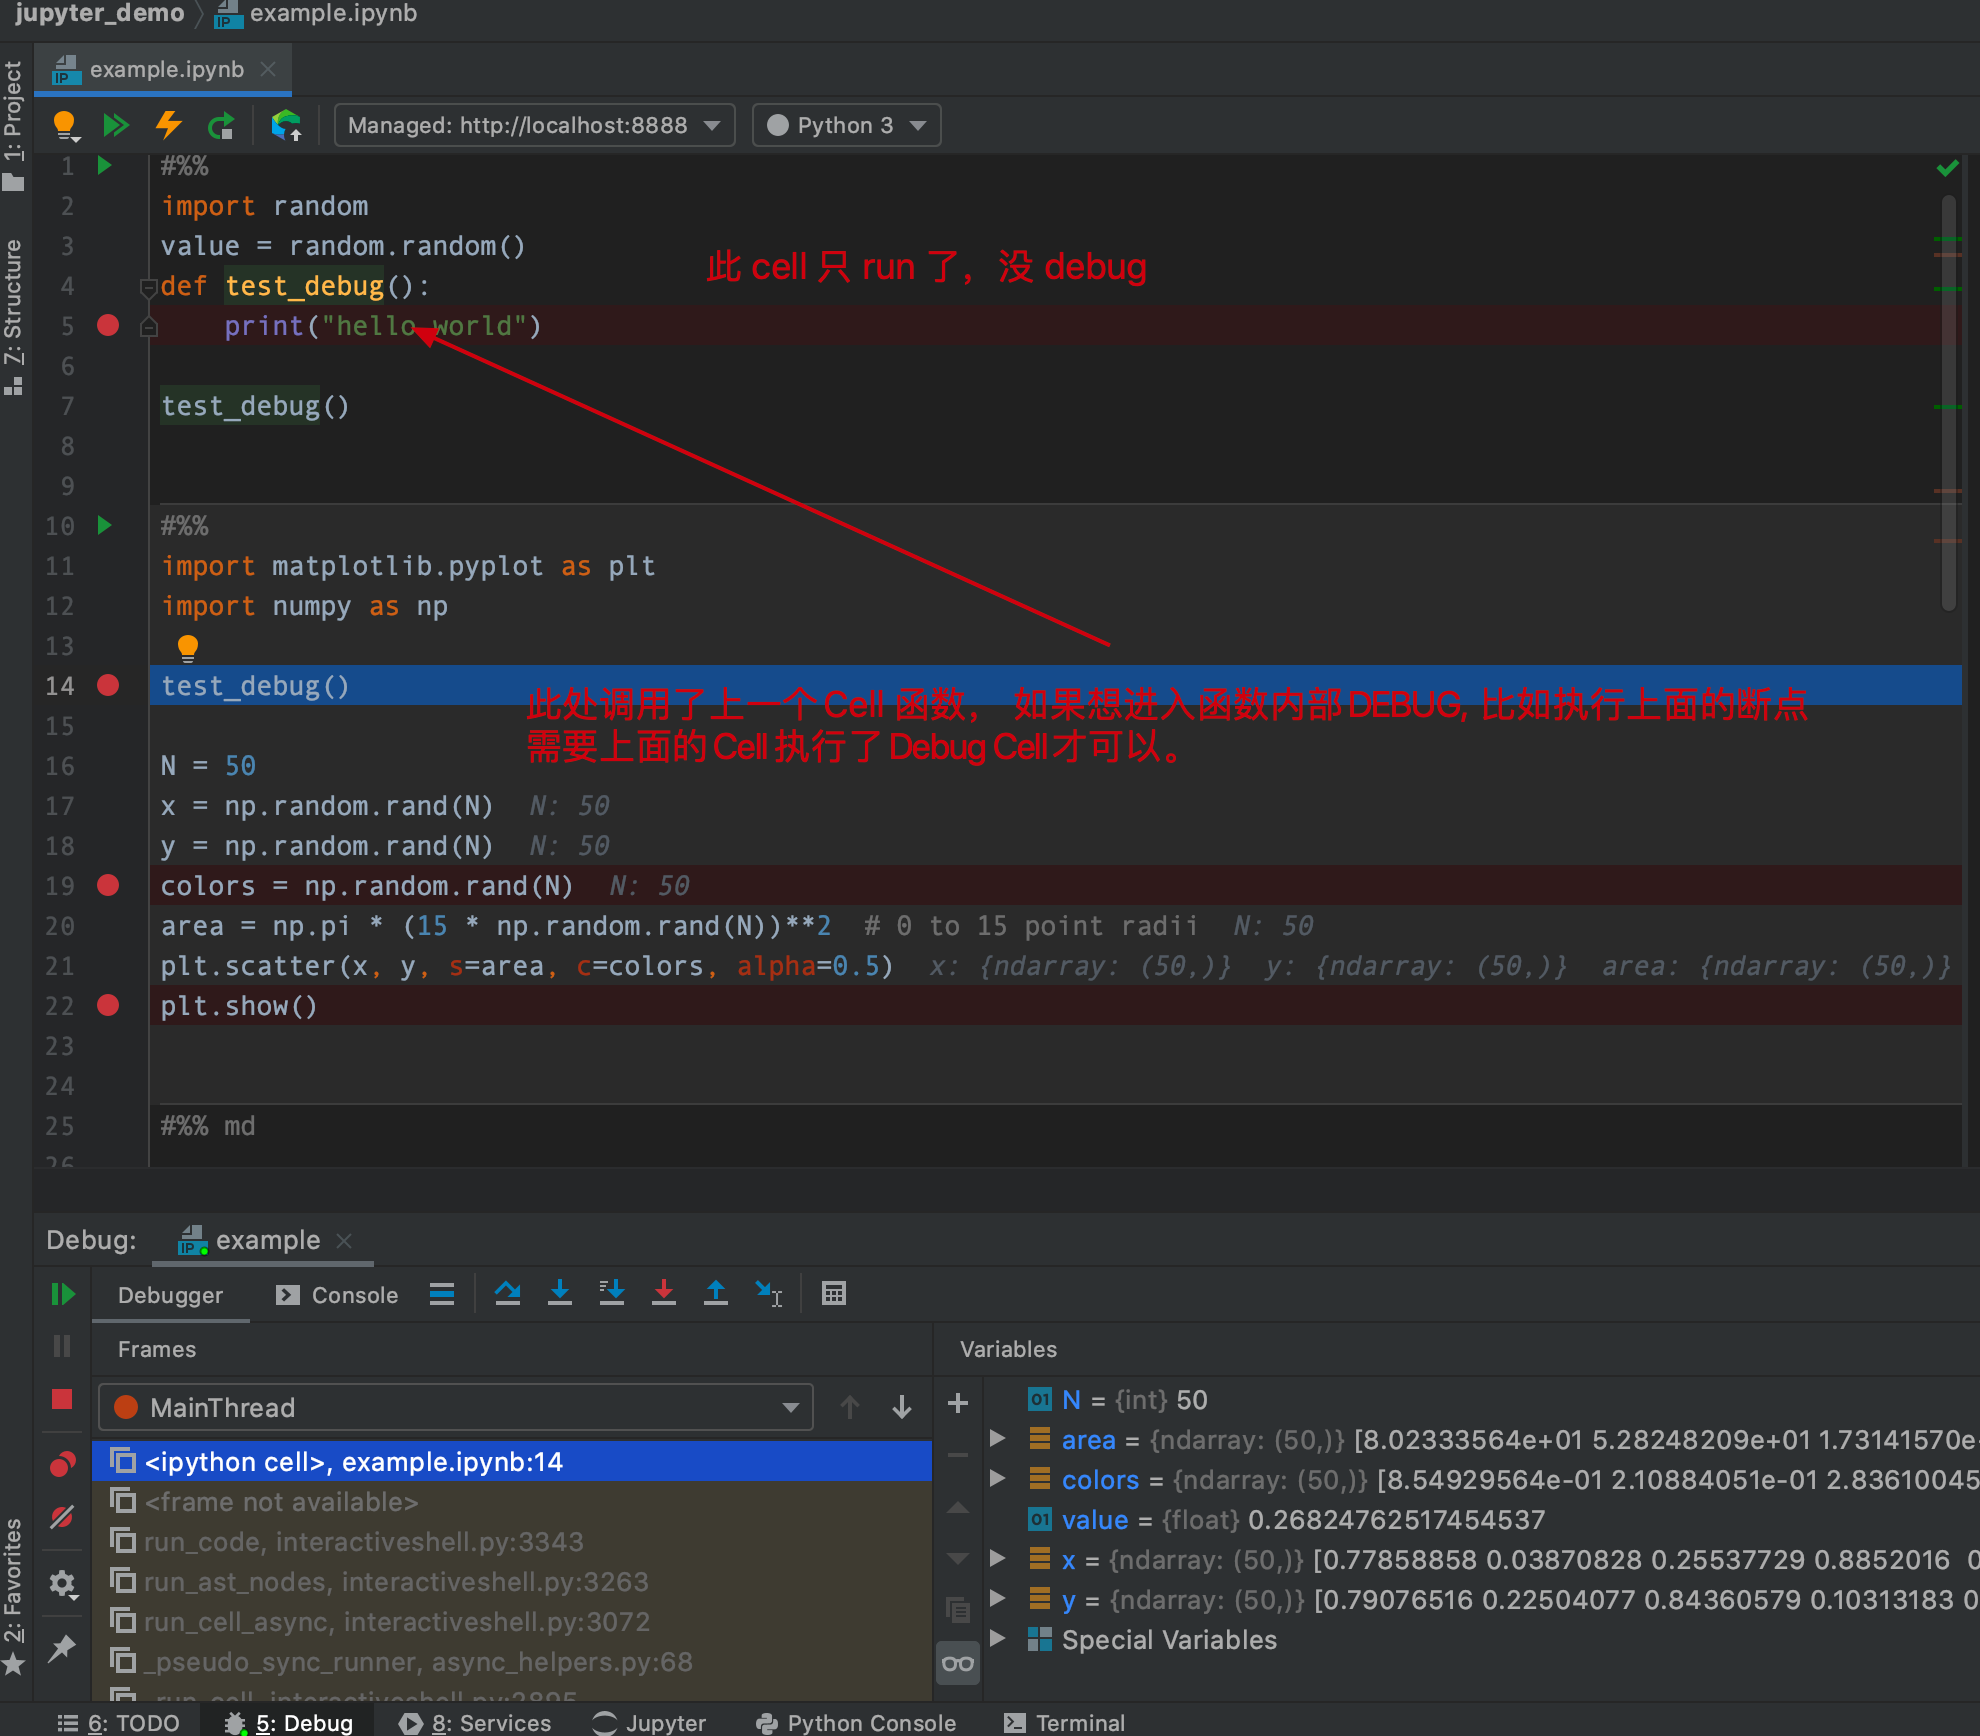Toggle breakpoint on line 19 colors assignment
Viewport: 1980px width, 1736px height.
tap(108, 885)
